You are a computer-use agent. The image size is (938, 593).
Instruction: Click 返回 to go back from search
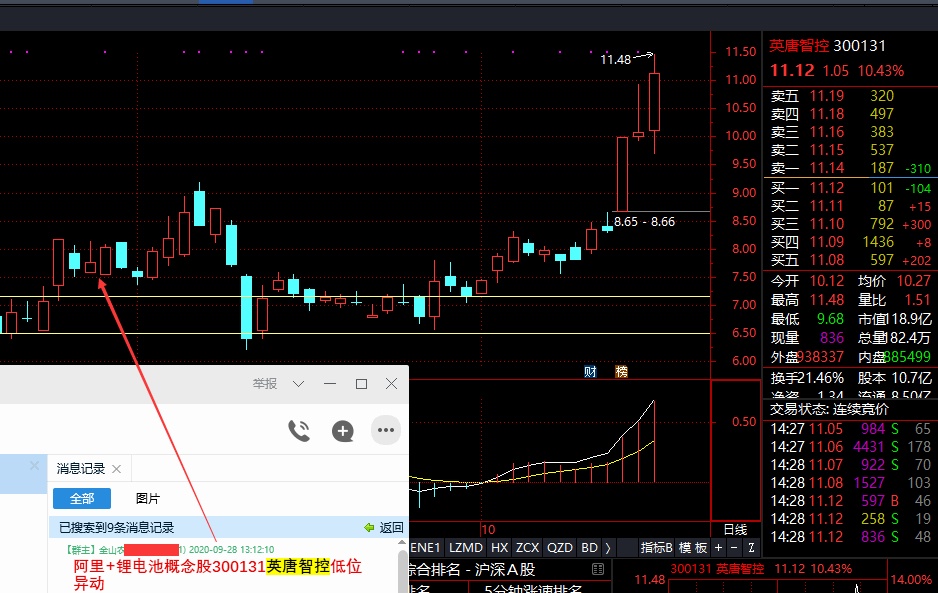391,528
